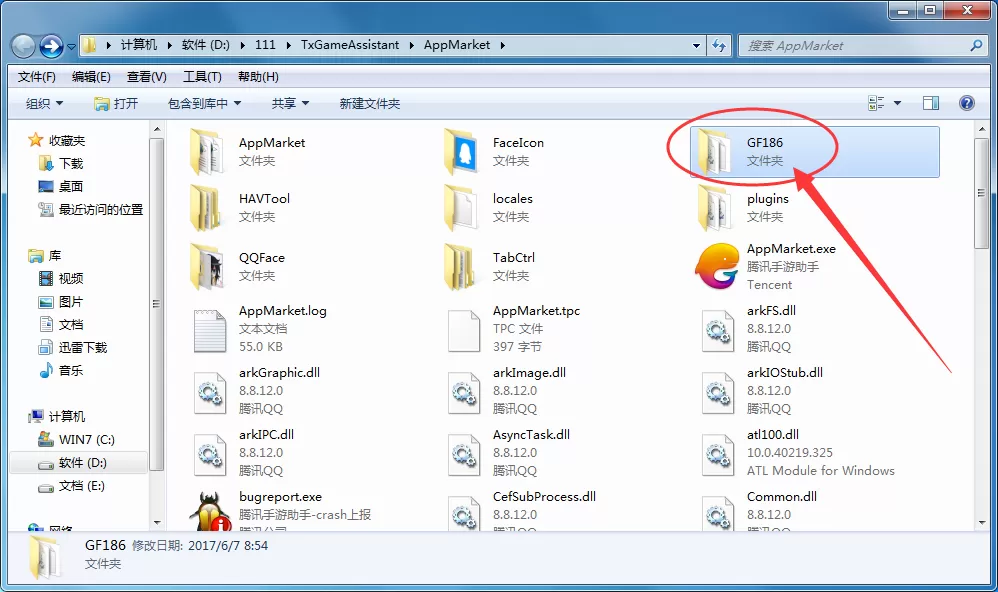Expand the address bar history dropdown
Screen dimensions: 998x592
tap(696, 45)
